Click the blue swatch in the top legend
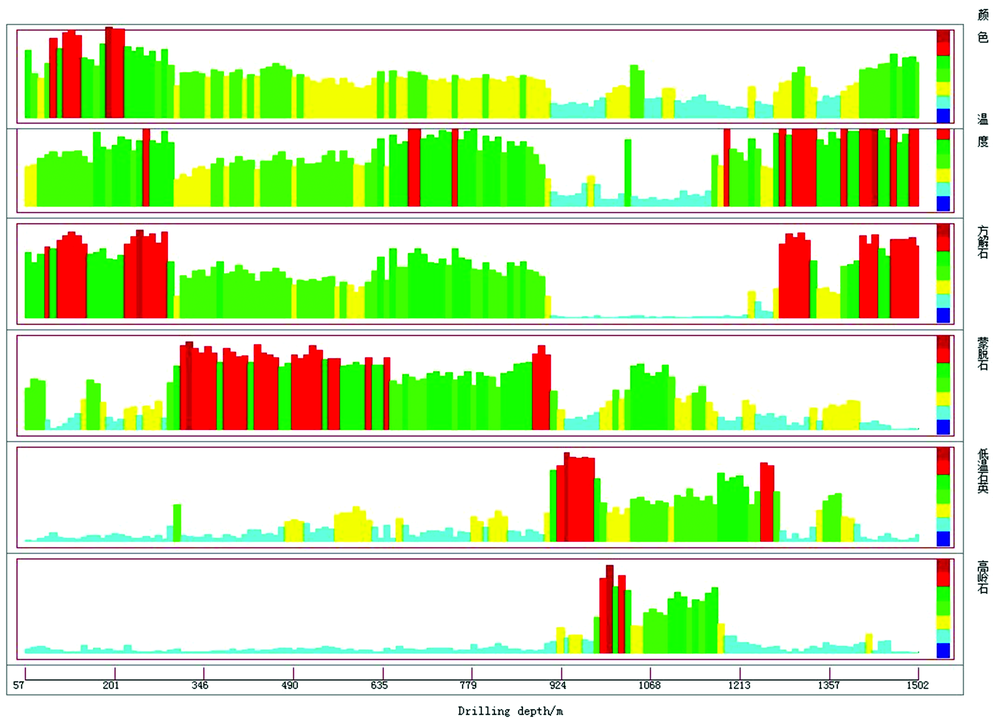Screen dimensions: 1000x724 (943, 115)
